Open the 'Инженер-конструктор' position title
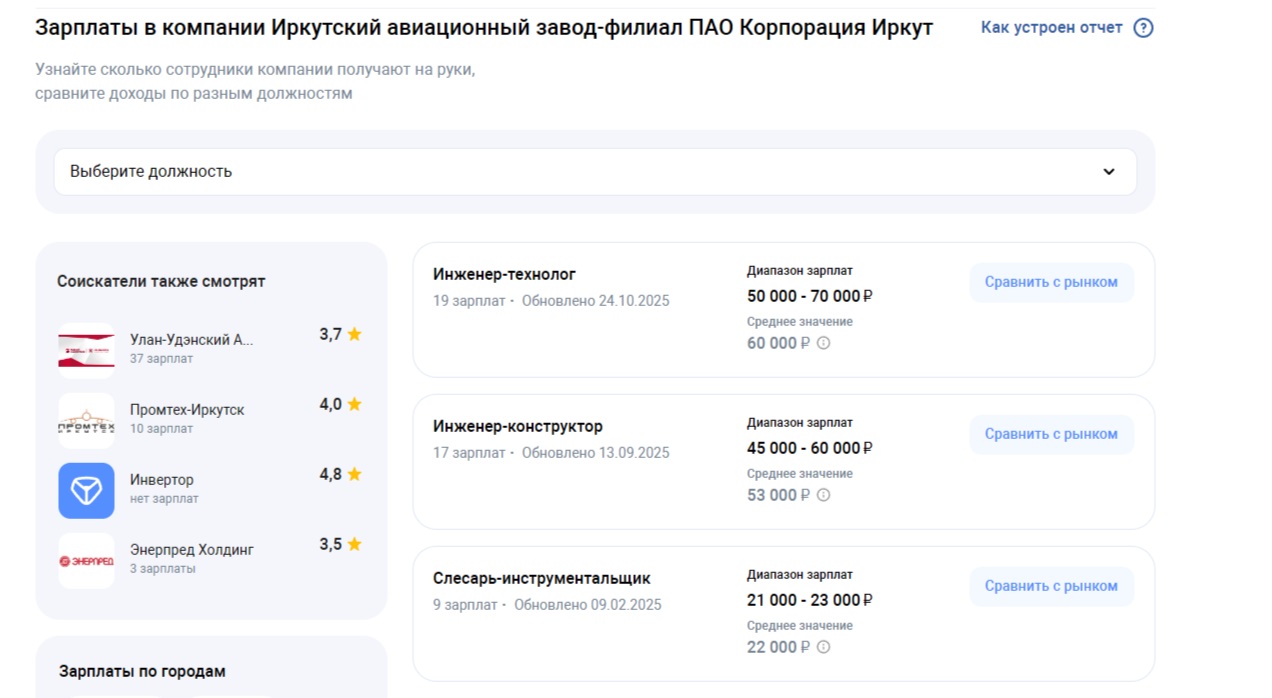The height and width of the screenshot is (698, 1272). (518, 426)
